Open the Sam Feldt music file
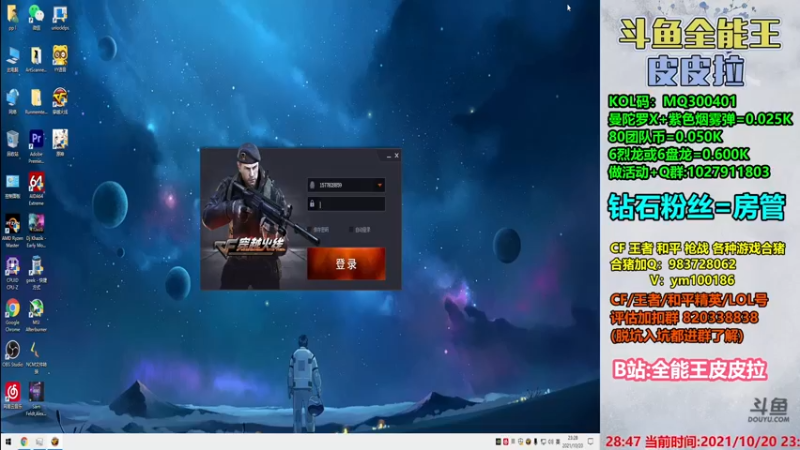The width and height of the screenshot is (800, 450). click(x=36, y=399)
